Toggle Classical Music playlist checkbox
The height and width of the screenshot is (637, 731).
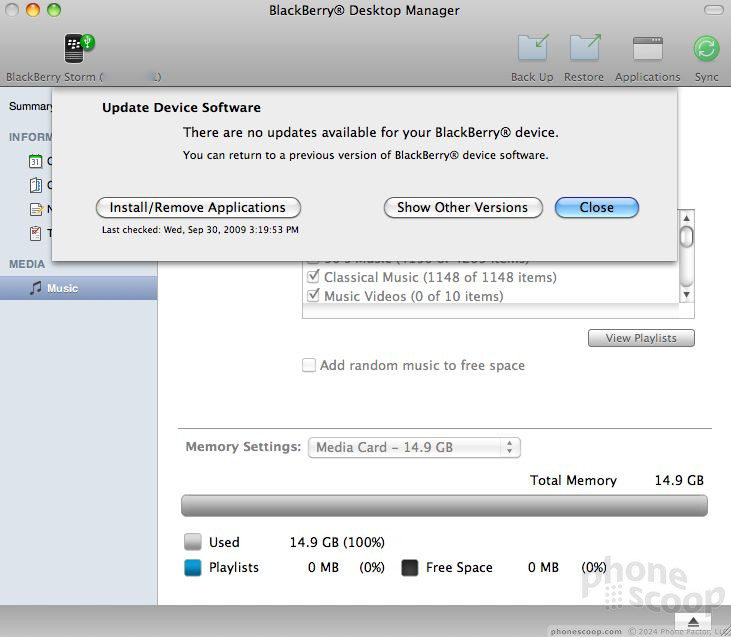tap(313, 276)
